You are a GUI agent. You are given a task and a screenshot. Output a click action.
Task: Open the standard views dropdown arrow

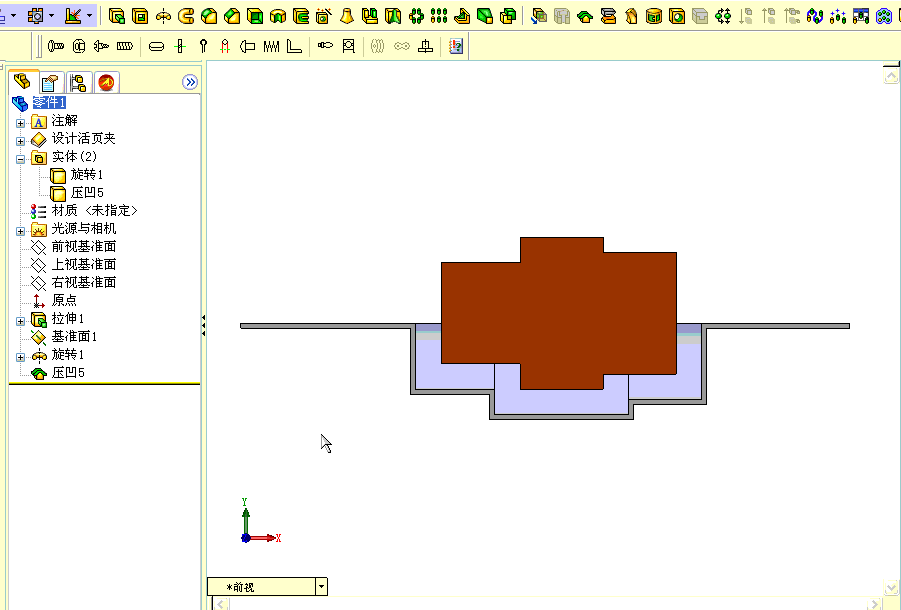pos(89,16)
